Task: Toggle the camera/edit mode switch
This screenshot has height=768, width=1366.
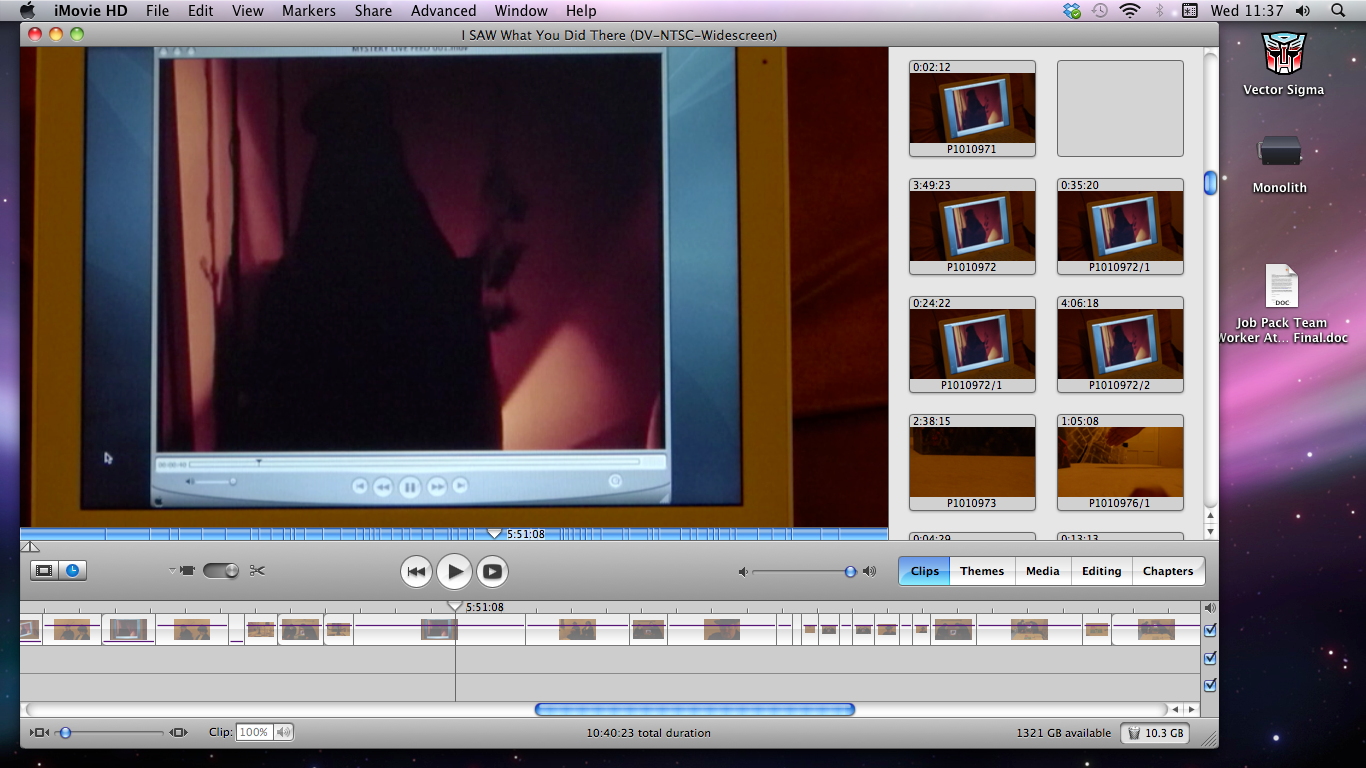Action: point(221,570)
